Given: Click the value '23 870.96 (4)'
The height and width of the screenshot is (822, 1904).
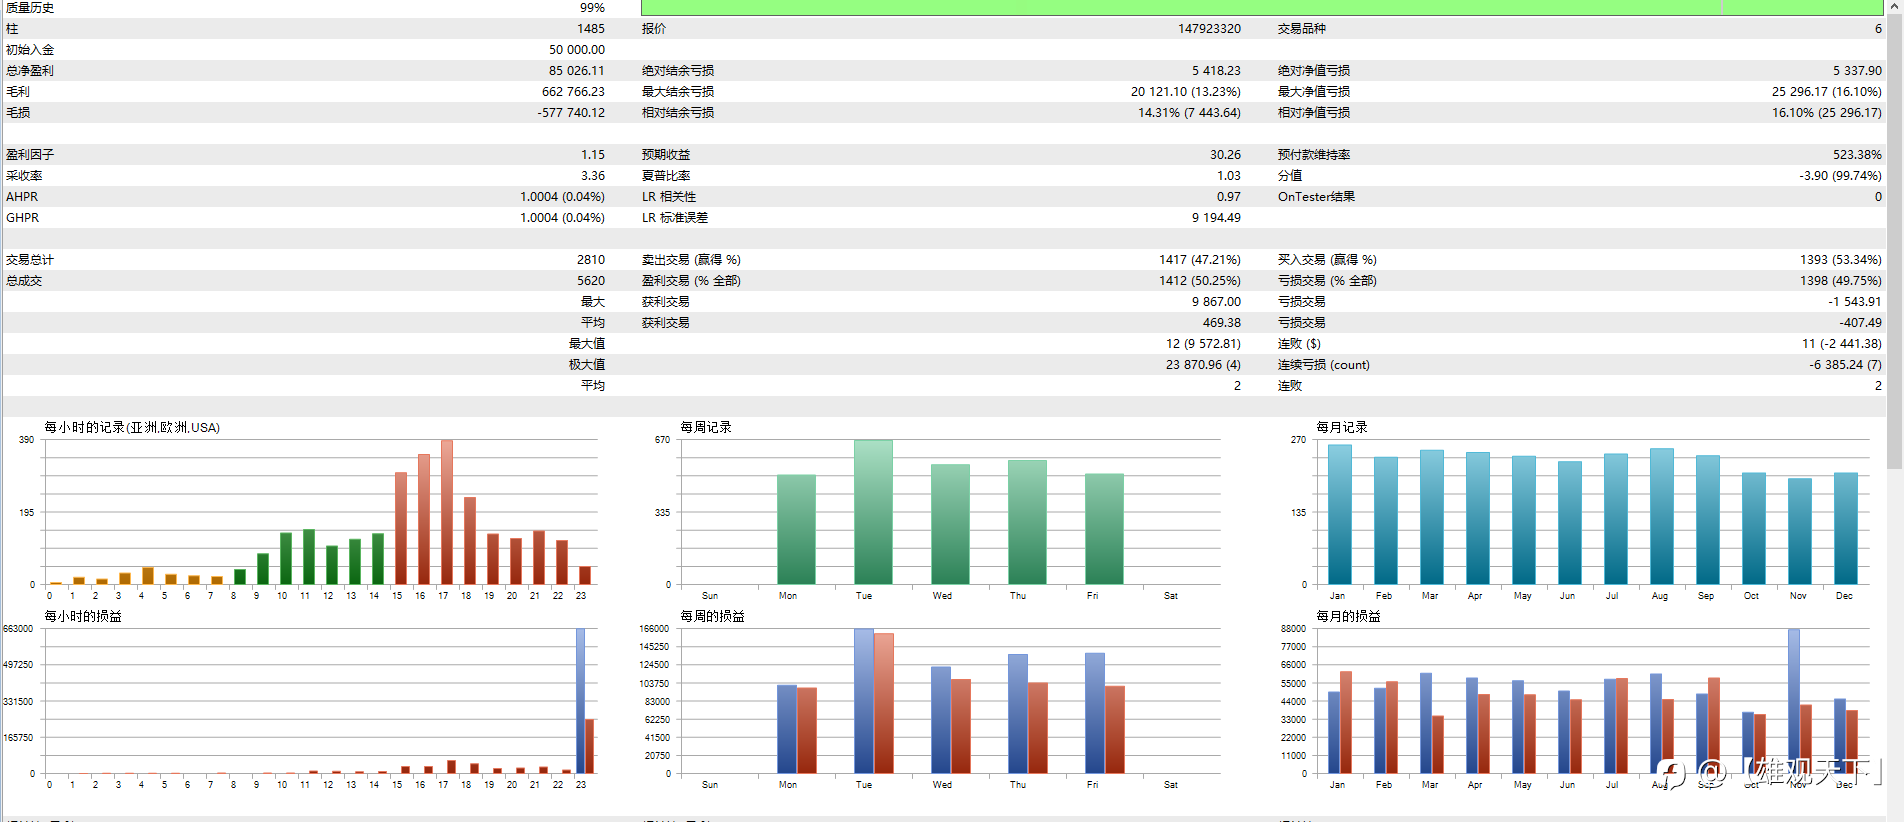Looking at the screenshot, I should point(1203,364).
